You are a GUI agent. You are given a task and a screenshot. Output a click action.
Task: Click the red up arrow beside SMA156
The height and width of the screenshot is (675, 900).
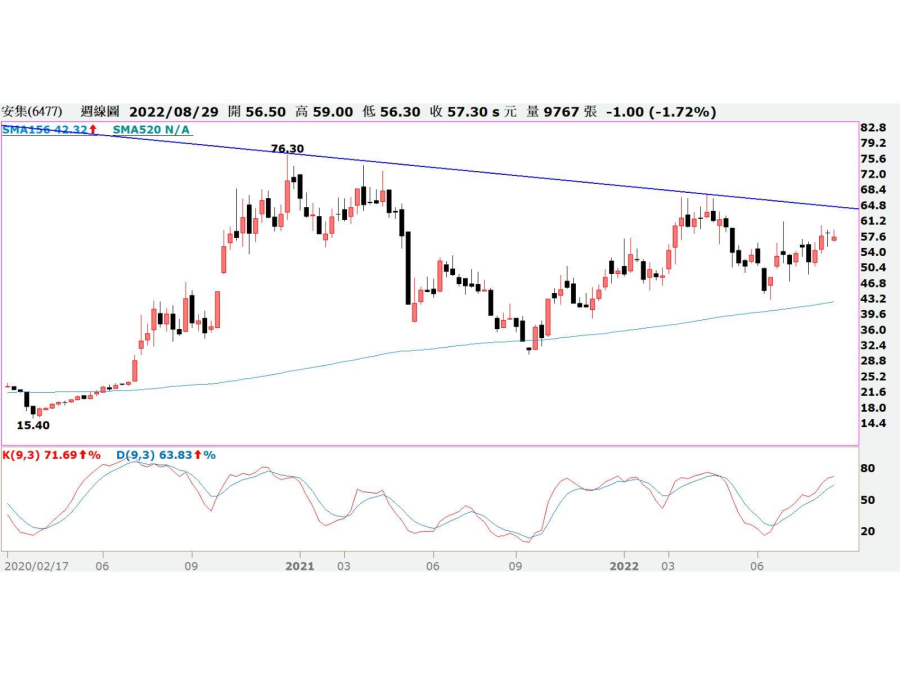coord(93,130)
